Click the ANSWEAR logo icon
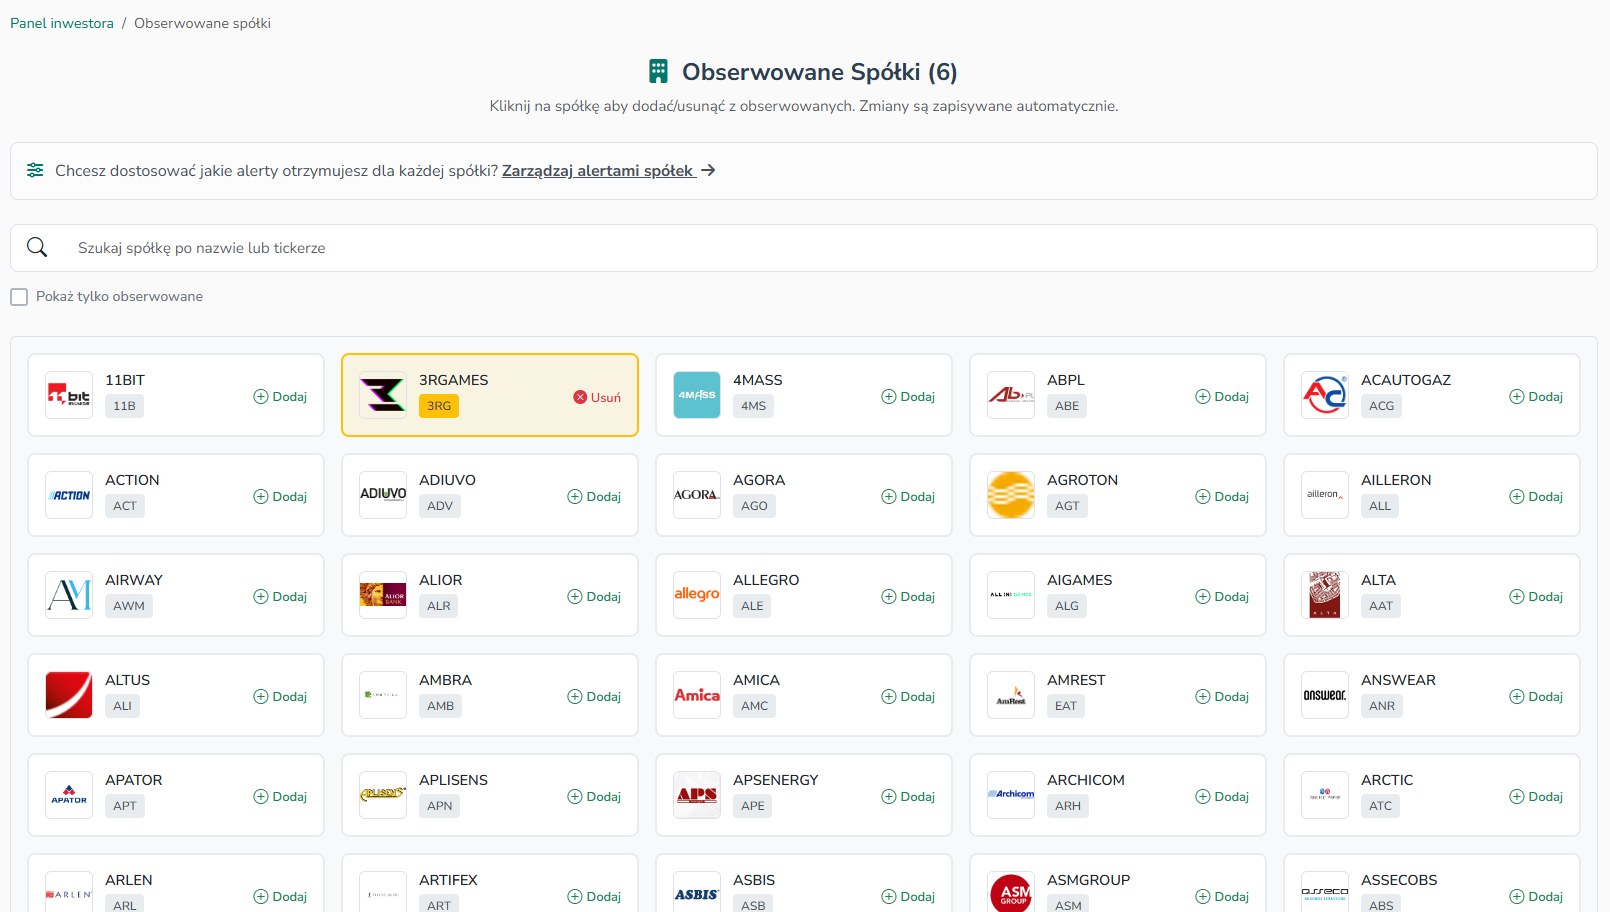Screen dimensions: 1610x912 [x=1325, y=695]
